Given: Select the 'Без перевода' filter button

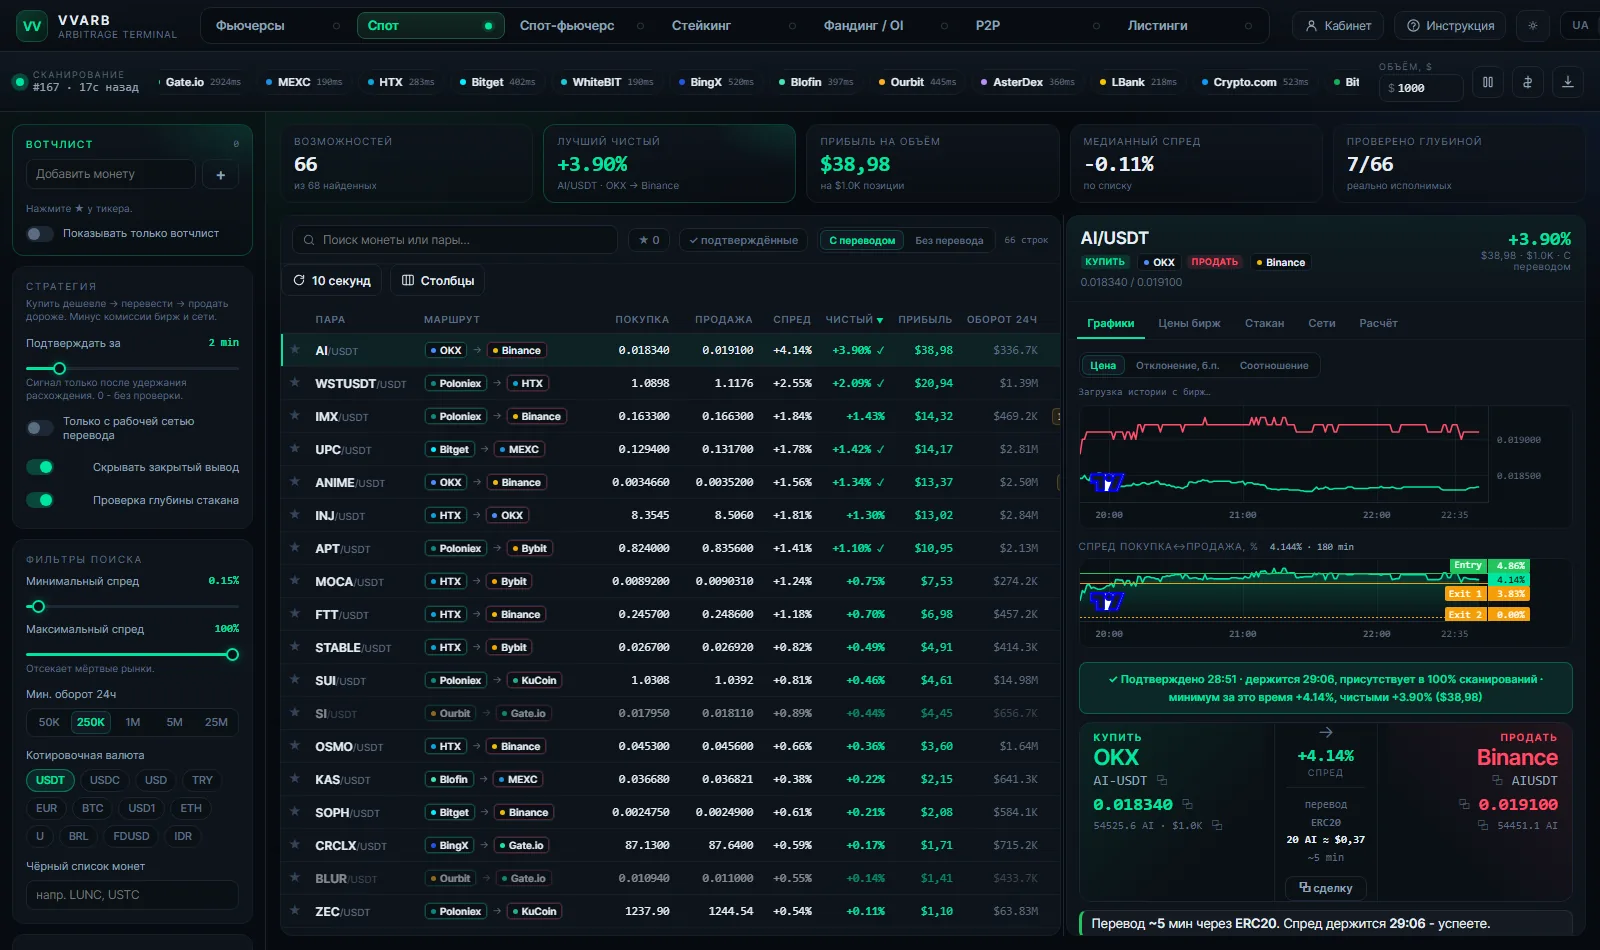Looking at the screenshot, I should click(x=949, y=240).
